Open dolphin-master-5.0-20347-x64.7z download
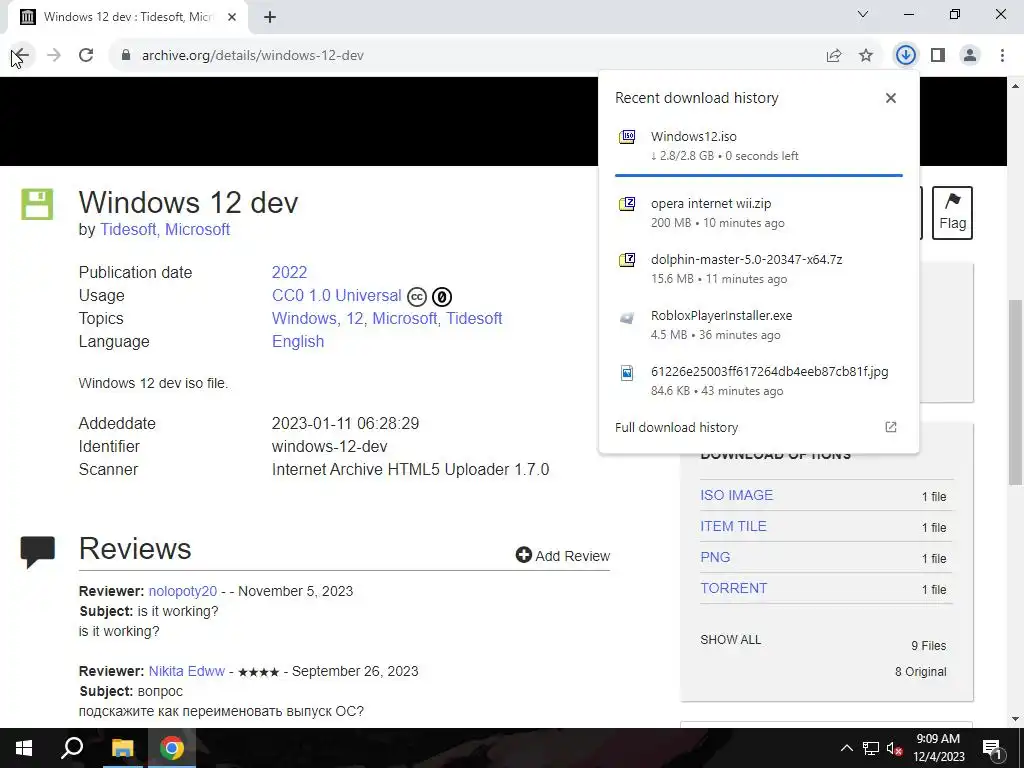 click(x=759, y=268)
